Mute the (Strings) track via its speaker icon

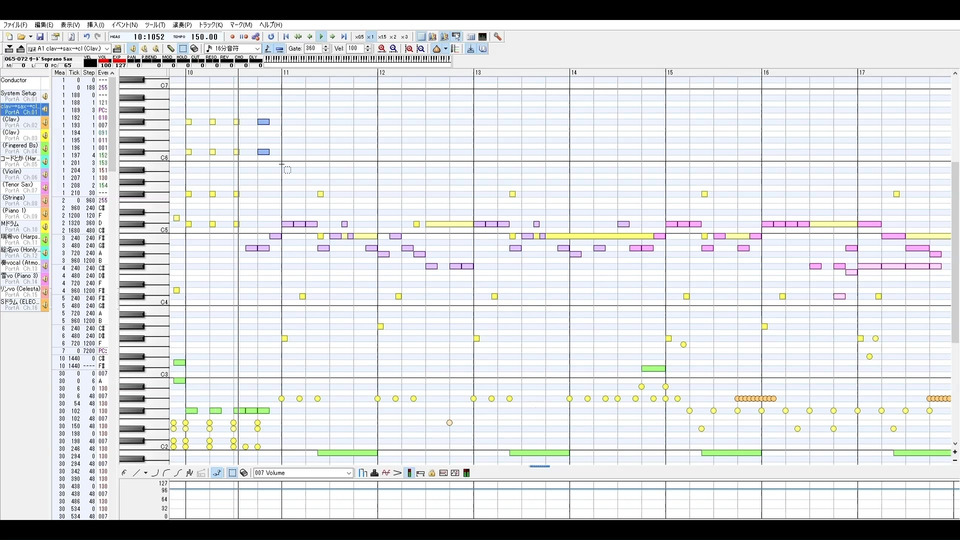coord(45,201)
